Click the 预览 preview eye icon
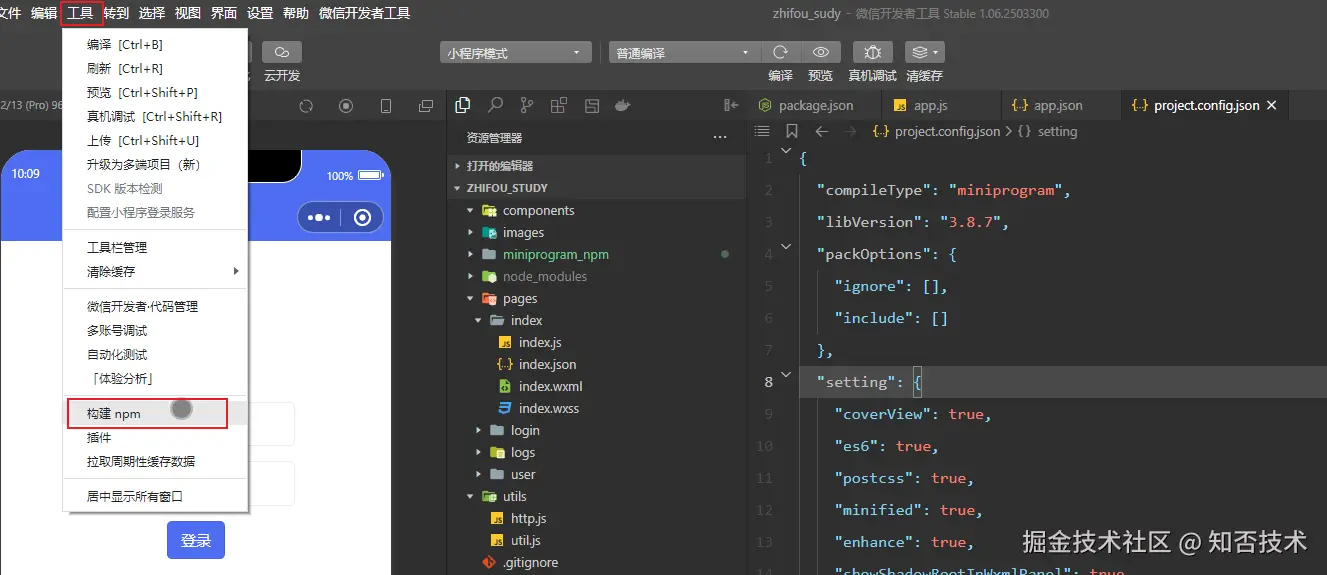Image resolution: width=1327 pixels, height=575 pixels. (x=821, y=52)
